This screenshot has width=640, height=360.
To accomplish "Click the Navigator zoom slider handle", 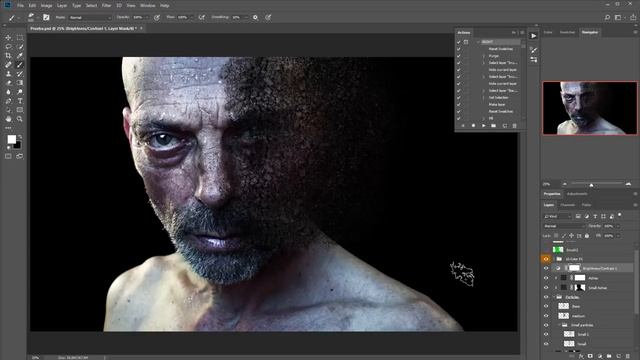I will 591,185.
